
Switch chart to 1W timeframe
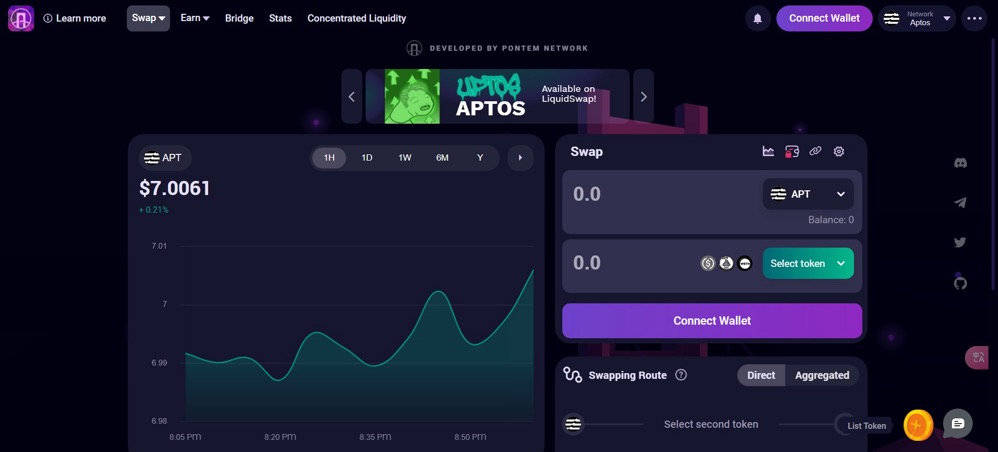(405, 158)
